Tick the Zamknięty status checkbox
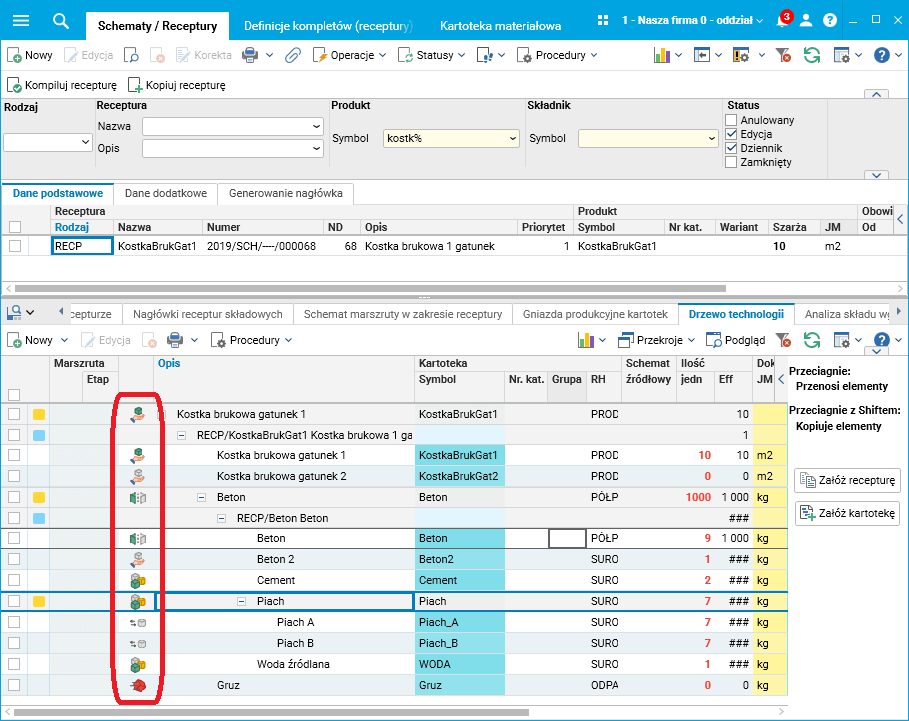 tap(731, 162)
